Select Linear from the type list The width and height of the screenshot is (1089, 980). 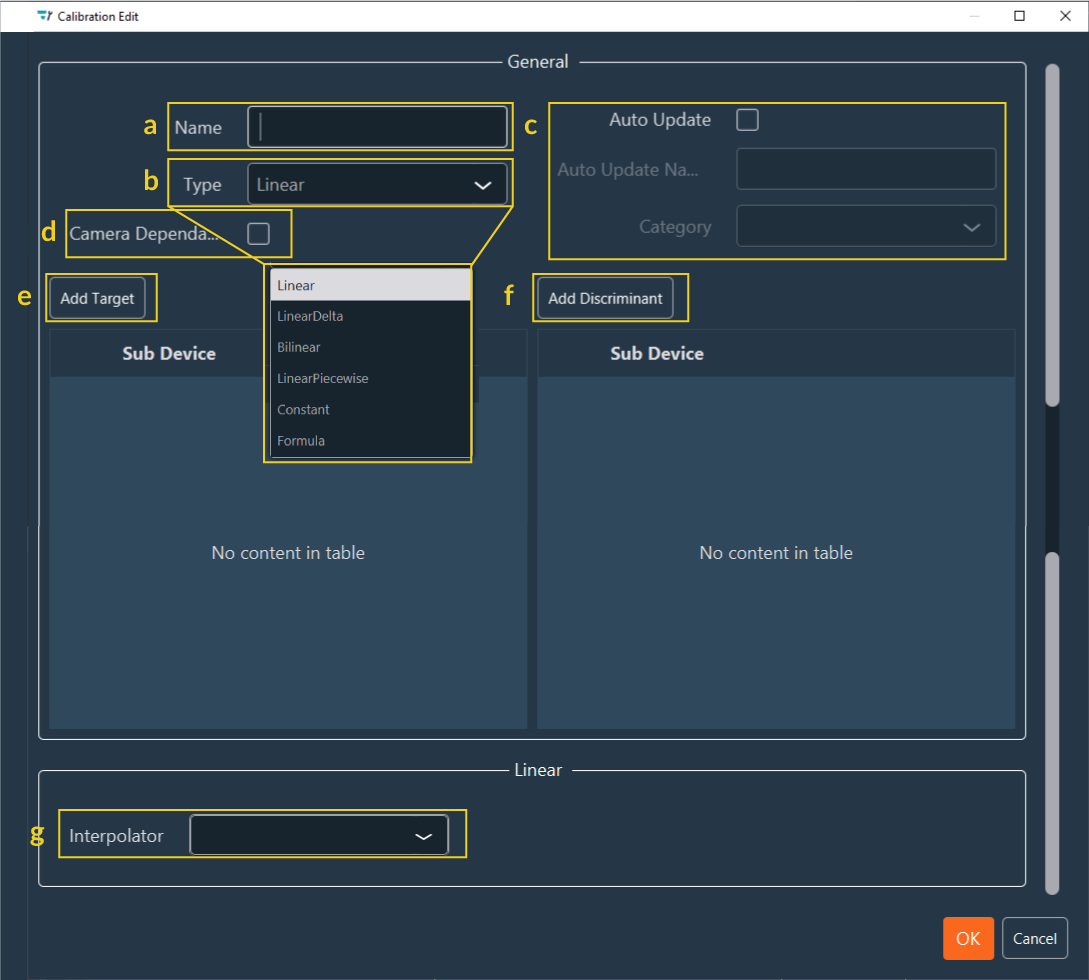[369, 286]
